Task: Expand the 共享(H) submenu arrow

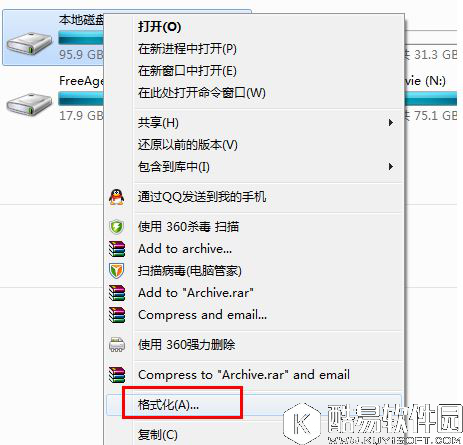Action: click(391, 123)
